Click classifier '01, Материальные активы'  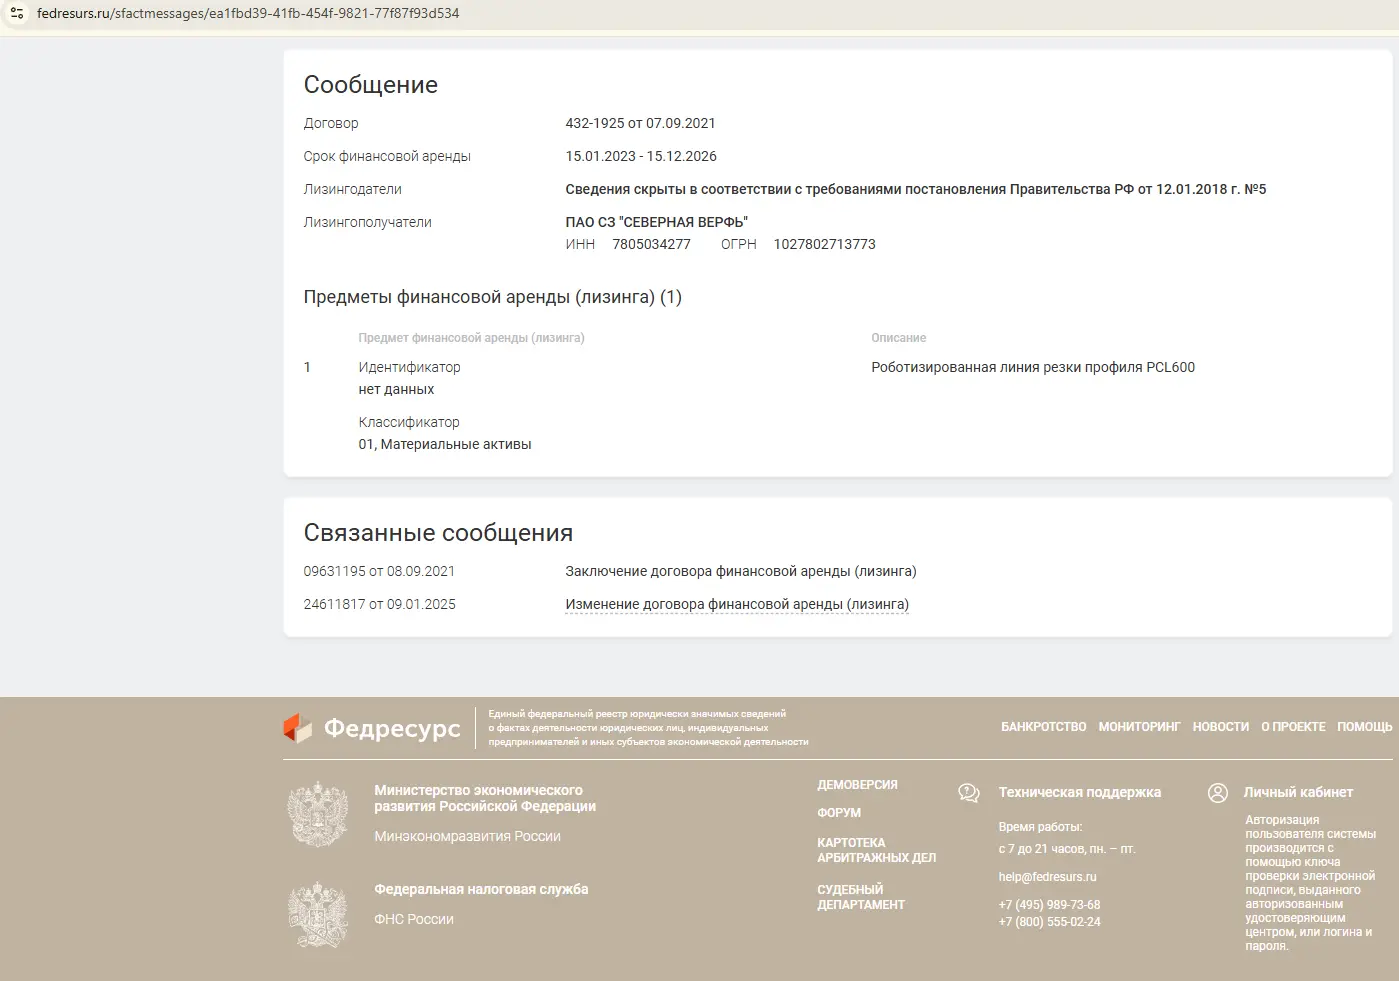click(445, 444)
